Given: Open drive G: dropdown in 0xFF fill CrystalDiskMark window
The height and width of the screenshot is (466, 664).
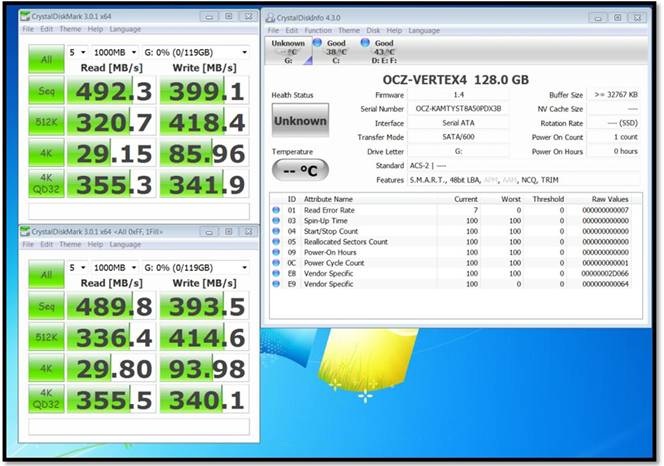Looking at the screenshot, I should (196, 267).
